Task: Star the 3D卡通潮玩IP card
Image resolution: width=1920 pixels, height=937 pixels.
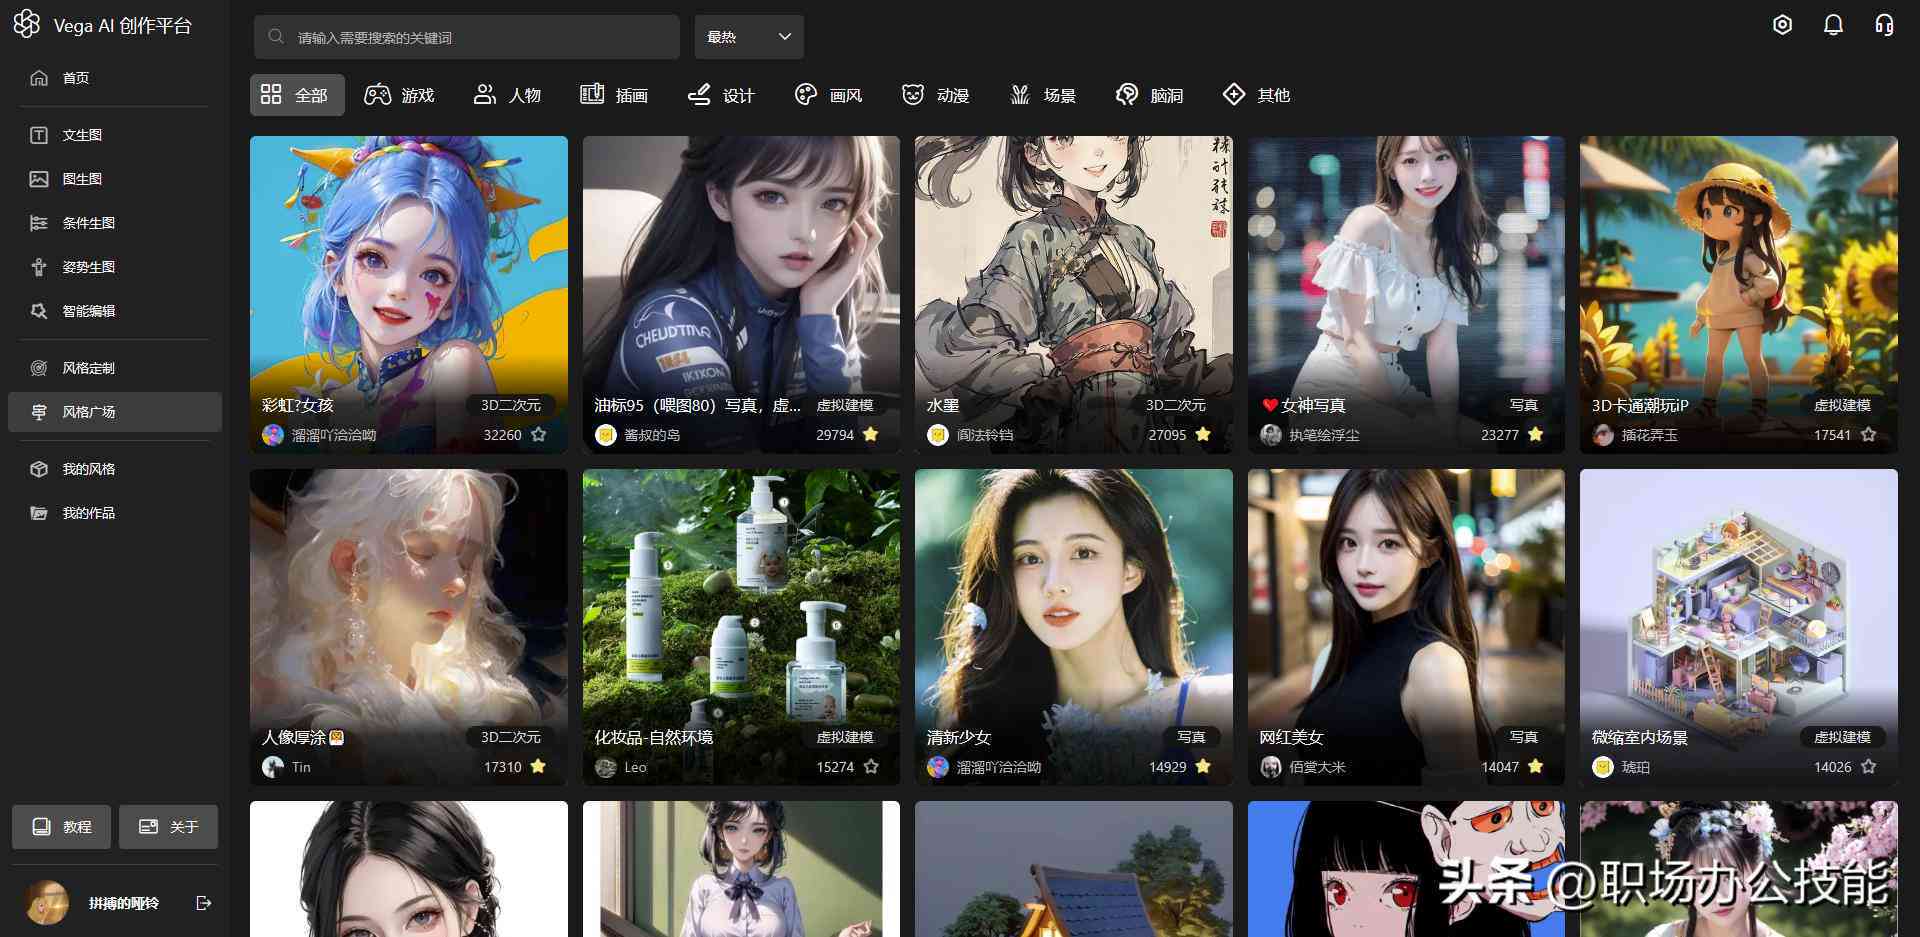Action: click(x=1869, y=435)
